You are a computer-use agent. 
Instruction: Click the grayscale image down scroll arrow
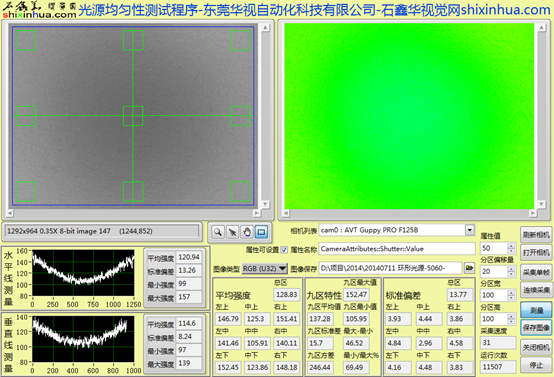(x=265, y=204)
